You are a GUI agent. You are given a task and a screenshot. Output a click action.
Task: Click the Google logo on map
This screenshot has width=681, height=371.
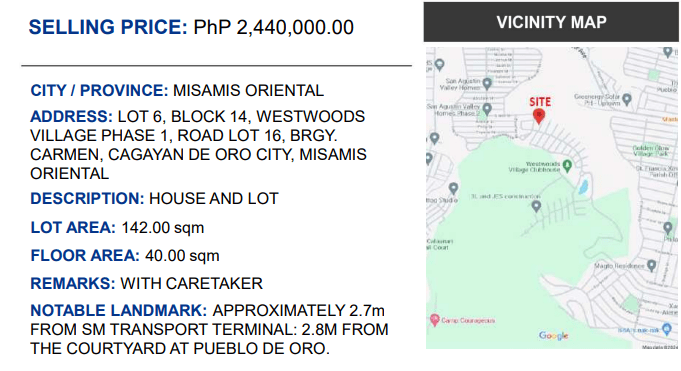click(x=554, y=336)
